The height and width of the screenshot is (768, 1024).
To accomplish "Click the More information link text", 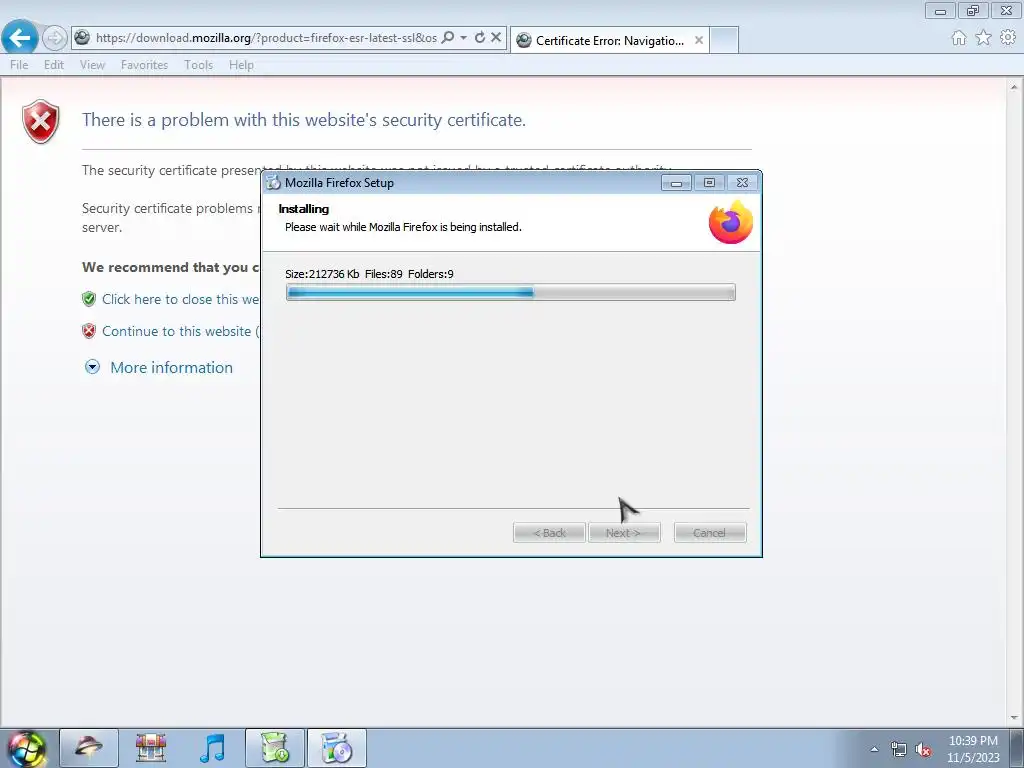I will [171, 368].
